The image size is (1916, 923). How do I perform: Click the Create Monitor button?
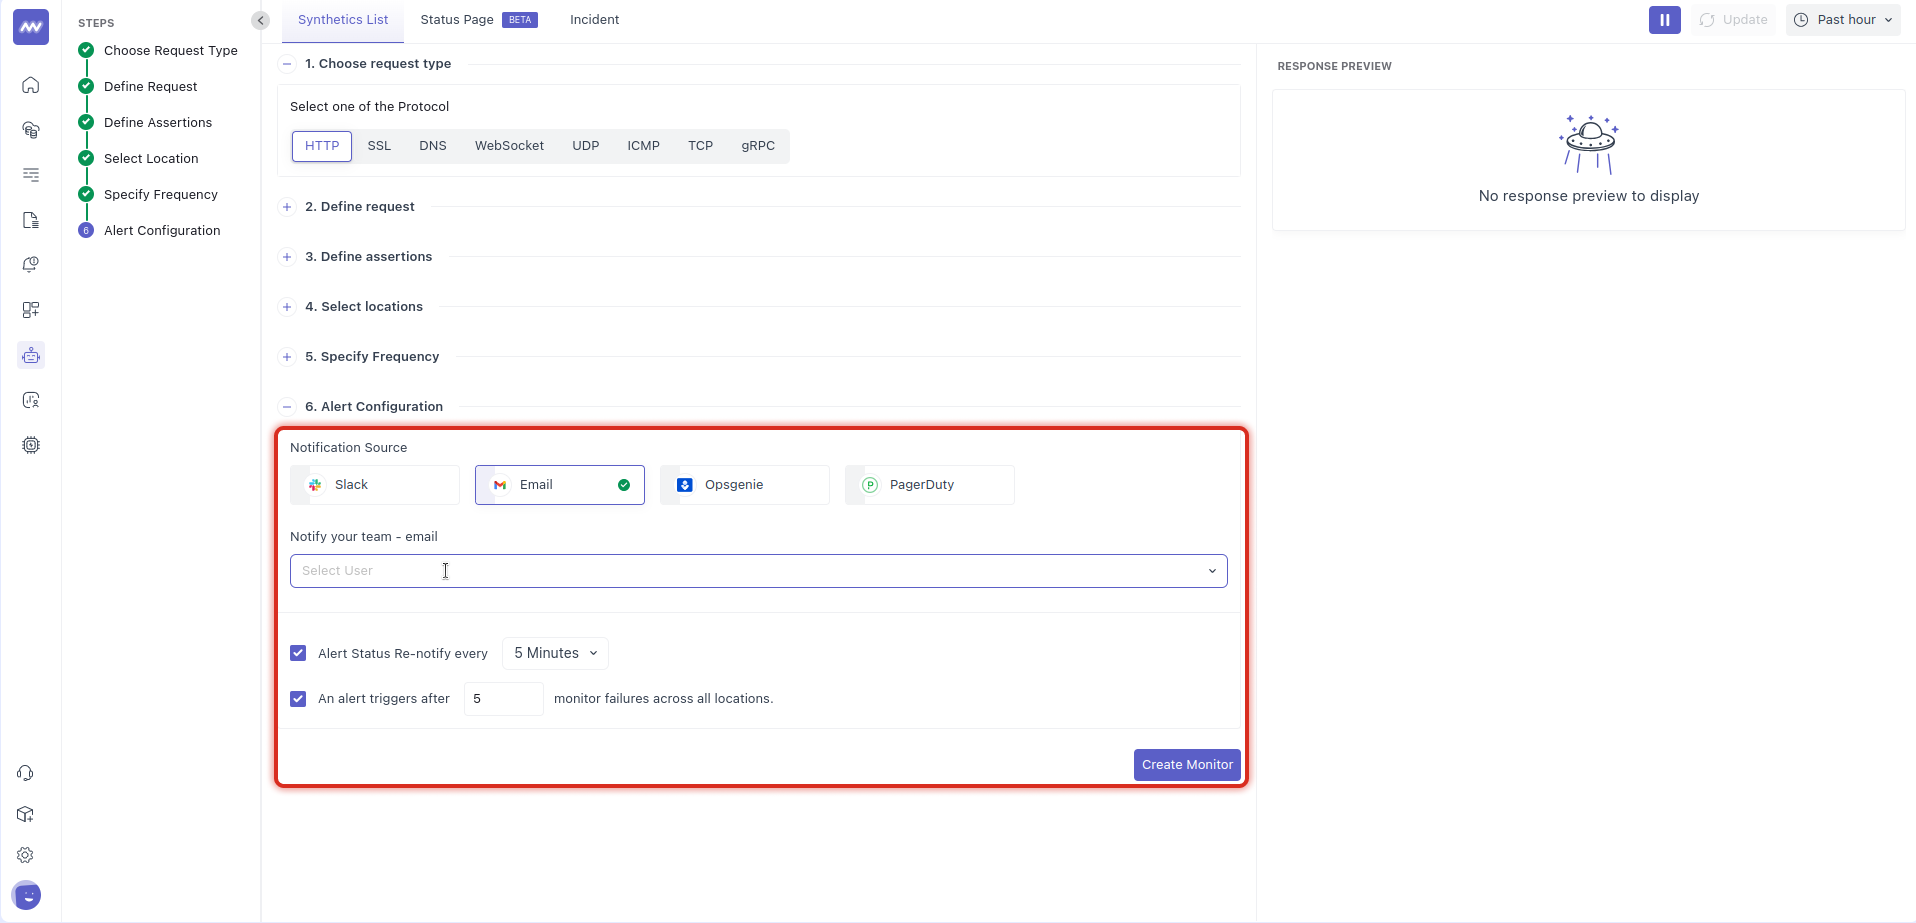[1187, 765]
